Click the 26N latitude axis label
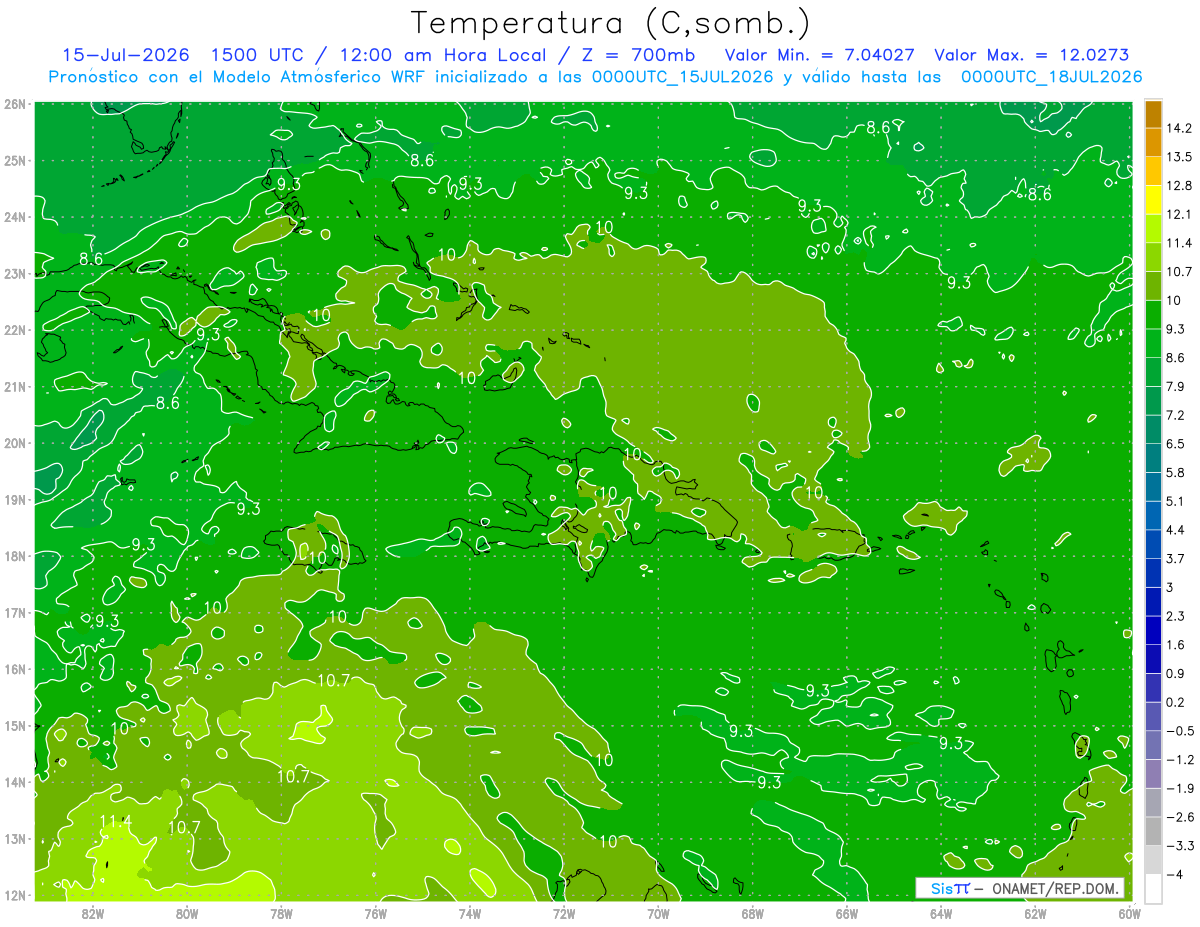The width and height of the screenshot is (1200, 927). [14, 103]
